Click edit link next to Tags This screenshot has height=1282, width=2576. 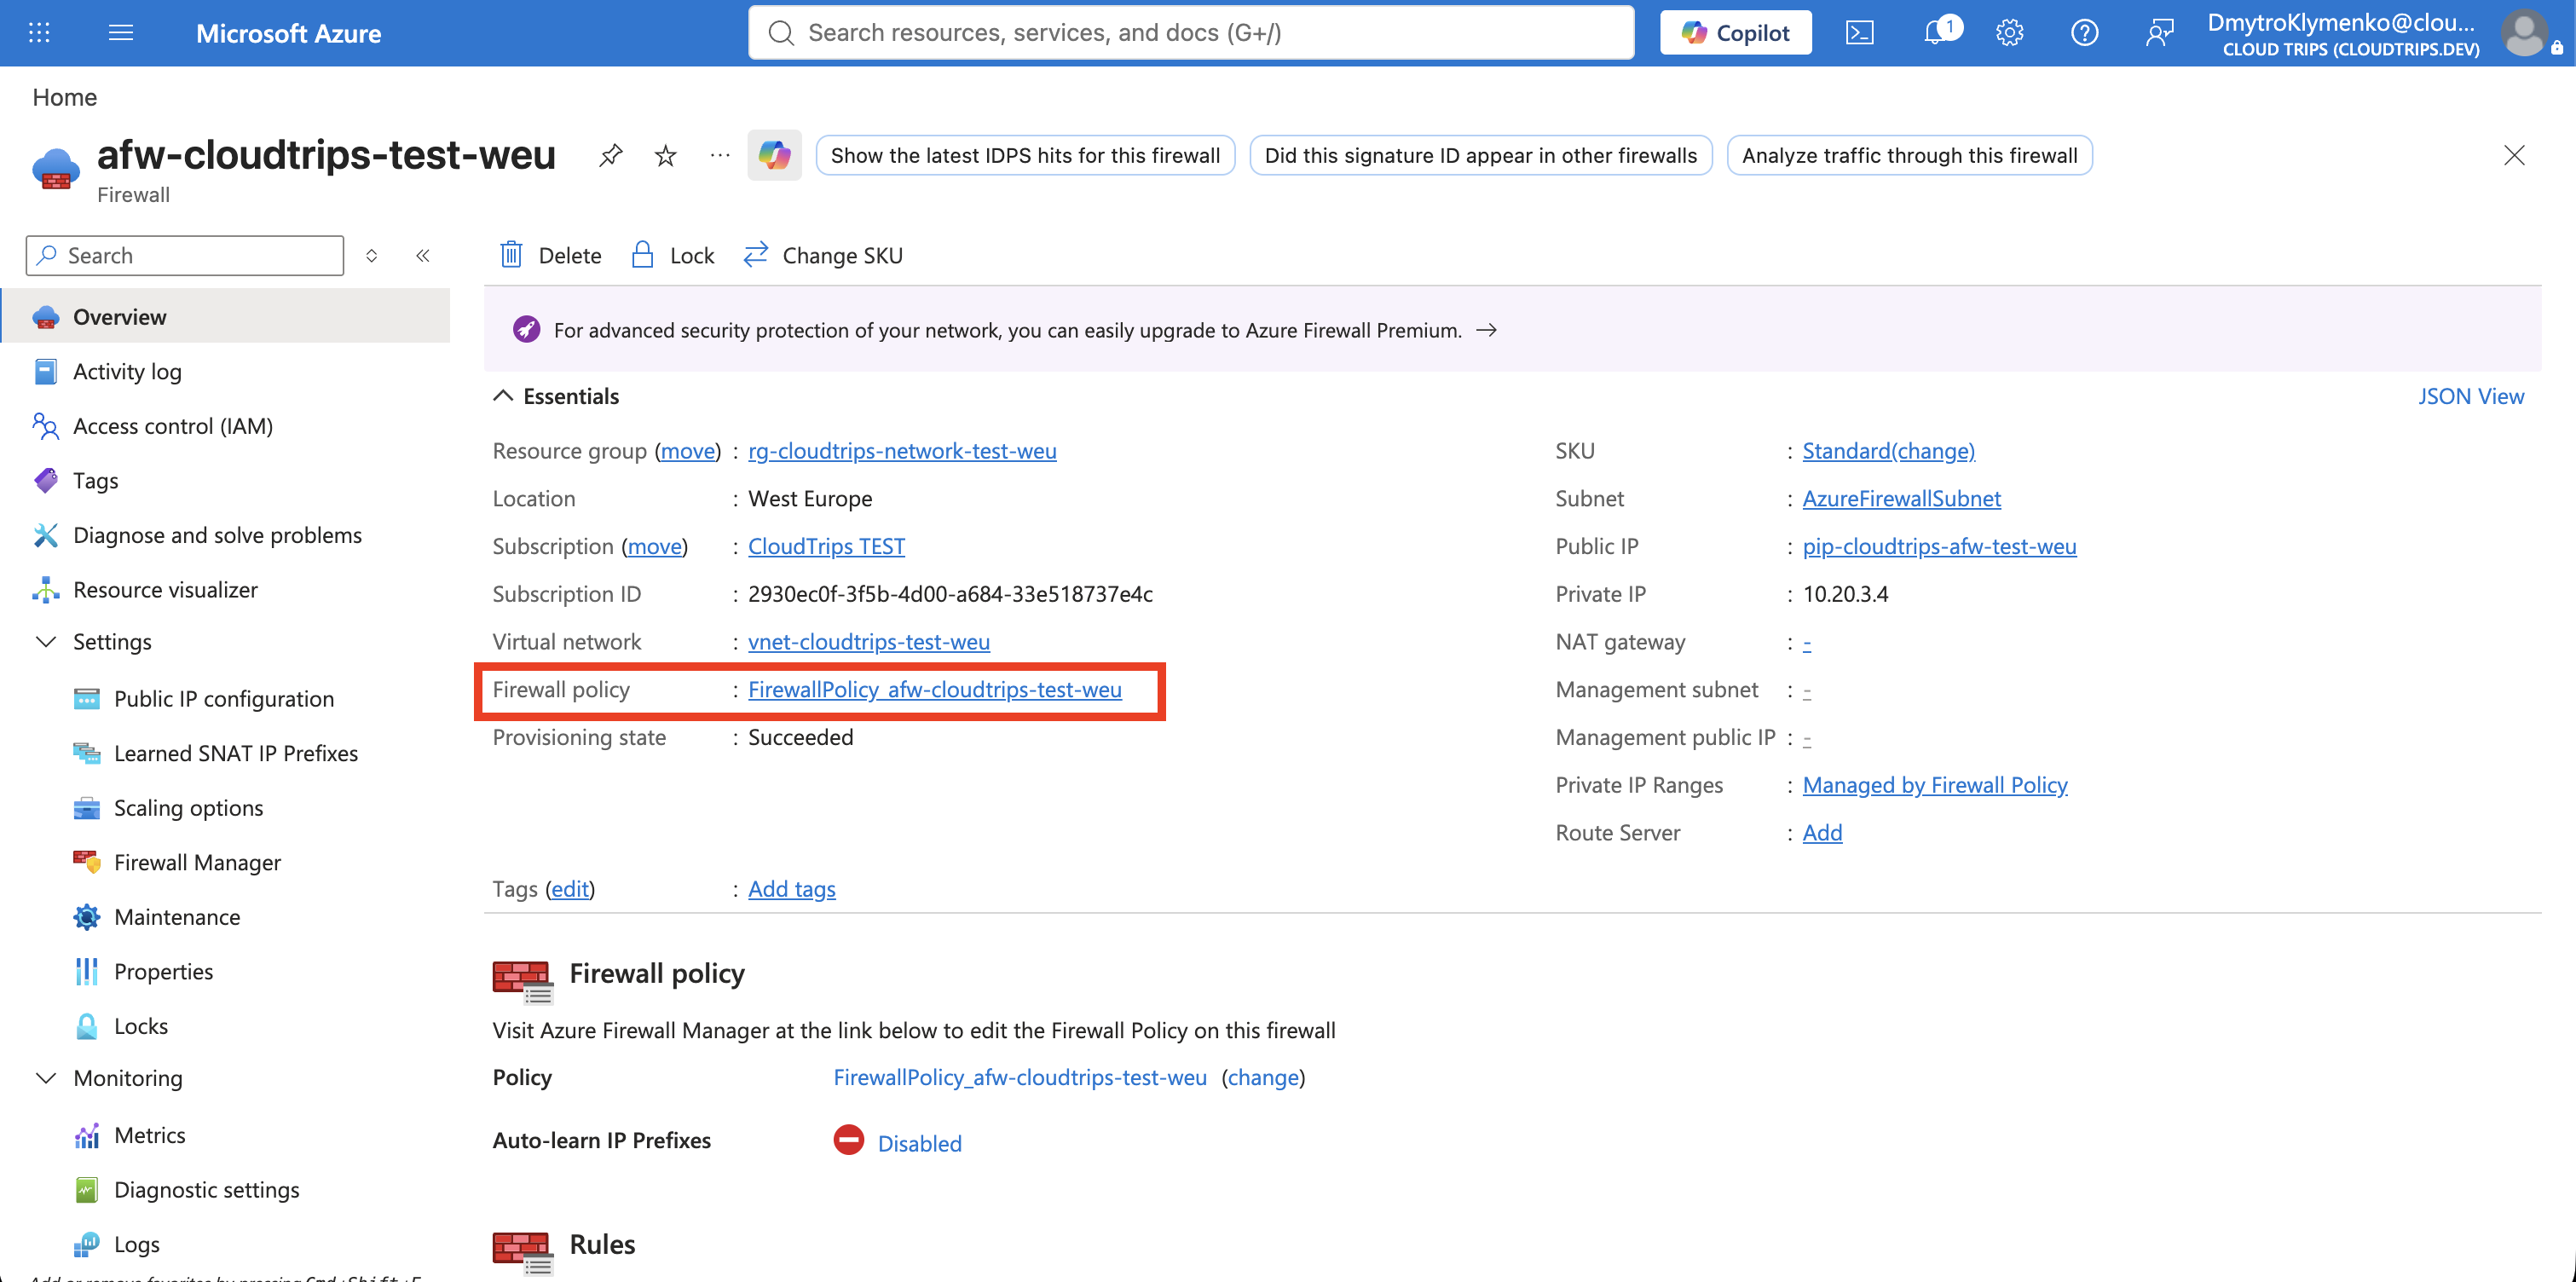point(570,889)
